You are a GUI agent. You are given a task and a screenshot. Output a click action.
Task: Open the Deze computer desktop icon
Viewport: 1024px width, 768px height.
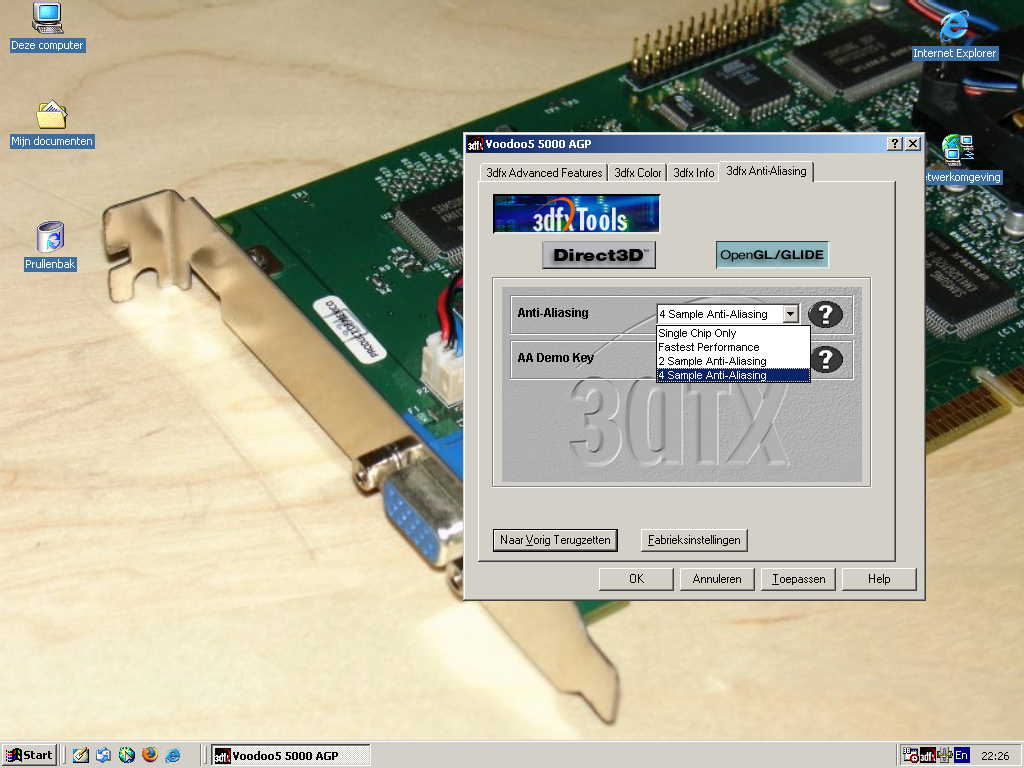point(47,27)
